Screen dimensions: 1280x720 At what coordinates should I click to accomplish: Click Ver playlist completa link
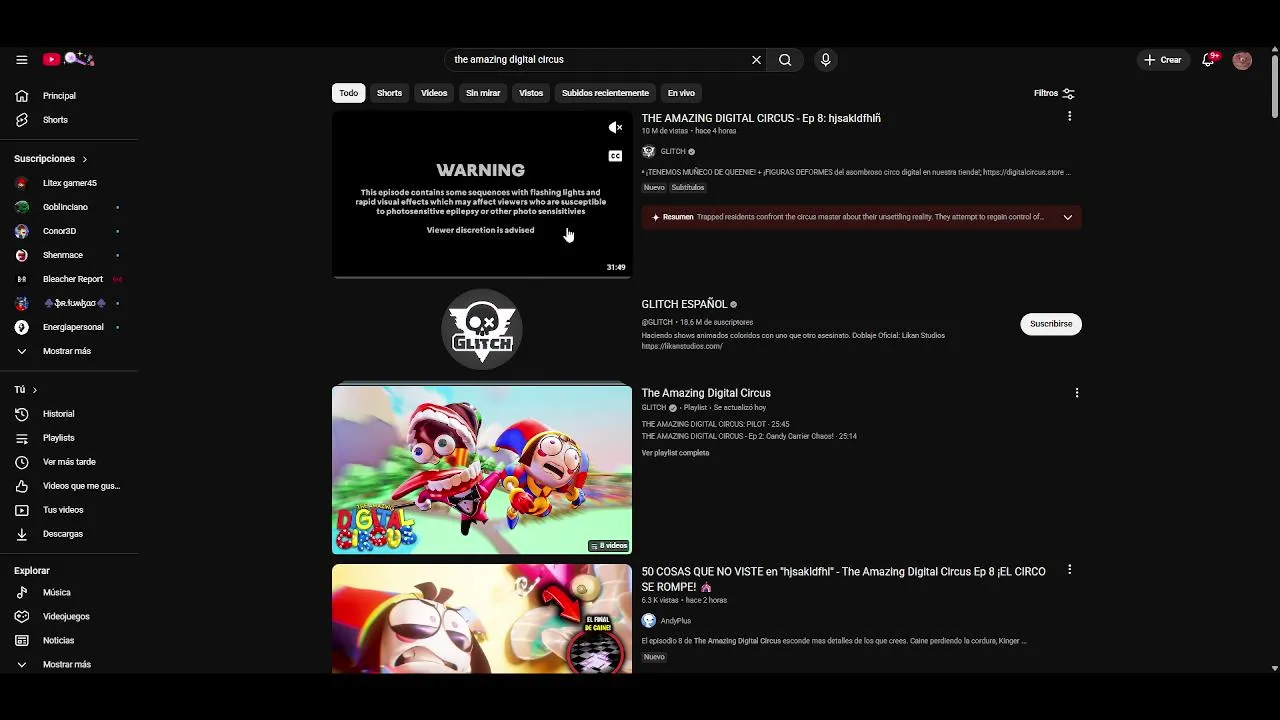point(675,453)
